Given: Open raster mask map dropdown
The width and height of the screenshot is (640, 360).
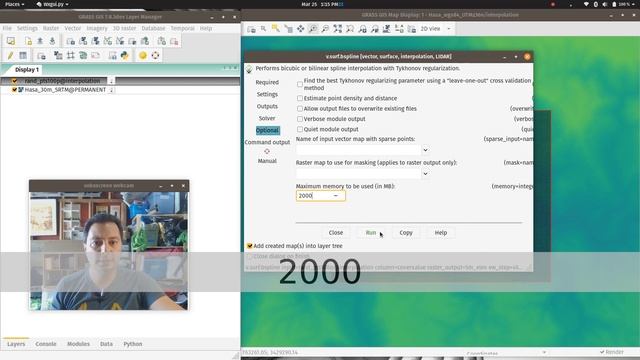Looking at the screenshot, I should coord(425,173).
